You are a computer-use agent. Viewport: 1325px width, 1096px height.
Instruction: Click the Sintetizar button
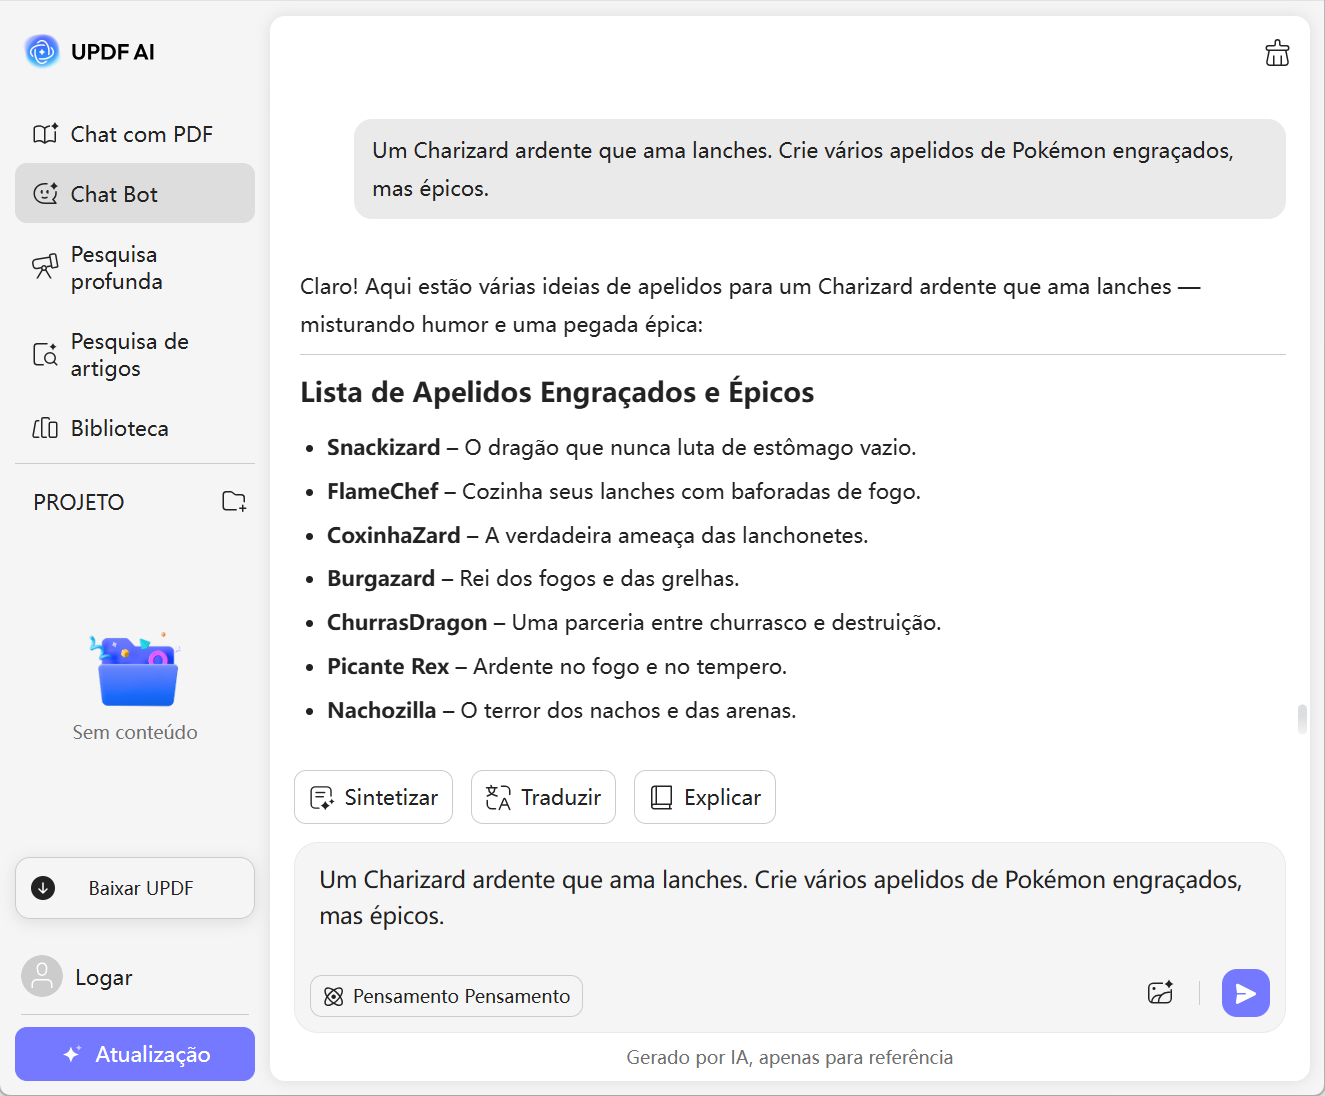tap(373, 797)
